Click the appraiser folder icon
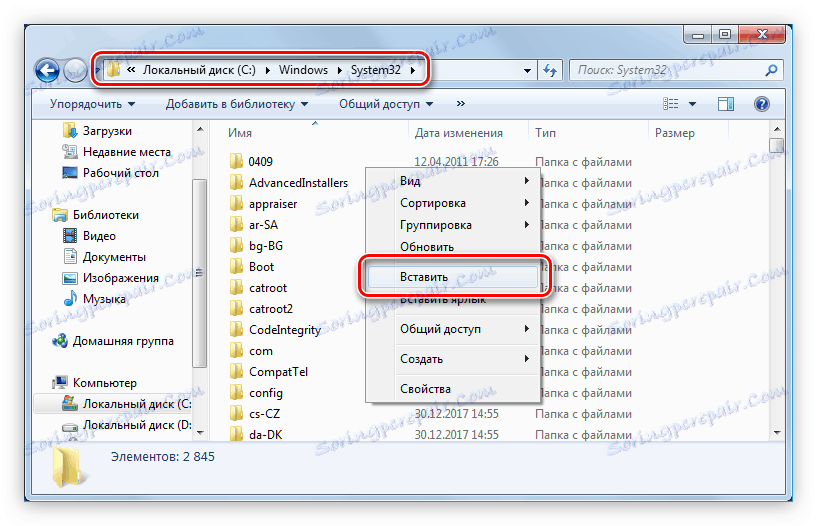This screenshot has height=526, width=817. point(237,204)
